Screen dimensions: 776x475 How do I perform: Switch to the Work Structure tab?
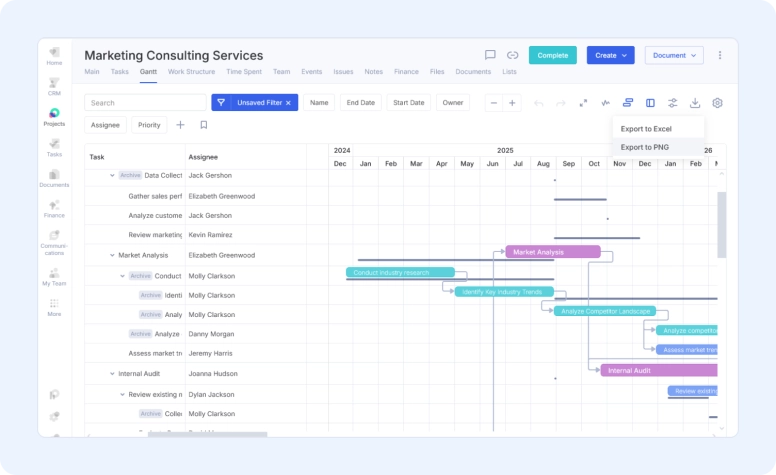[191, 72]
